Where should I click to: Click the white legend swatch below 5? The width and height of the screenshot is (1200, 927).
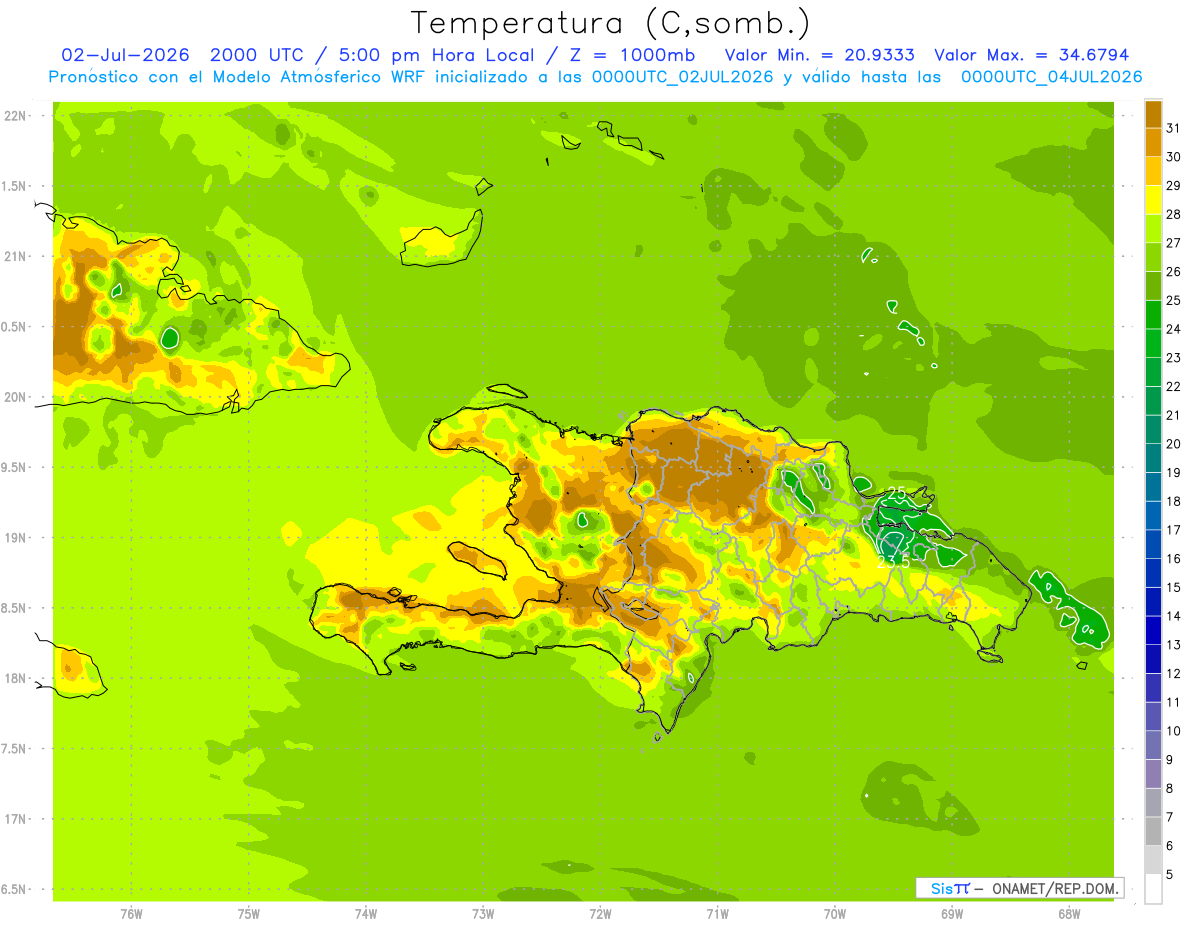(1153, 889)
